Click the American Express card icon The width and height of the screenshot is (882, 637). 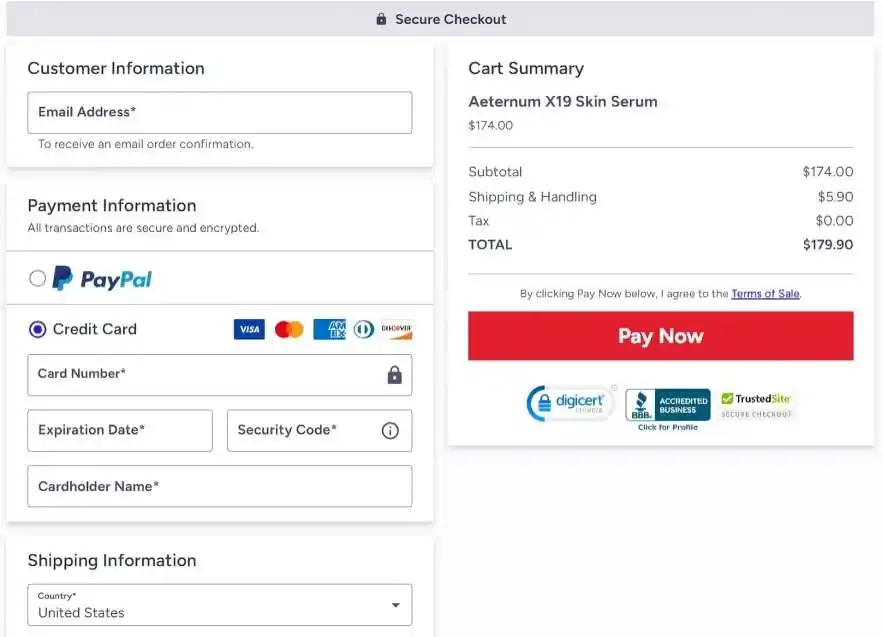[x=330, y=329]
